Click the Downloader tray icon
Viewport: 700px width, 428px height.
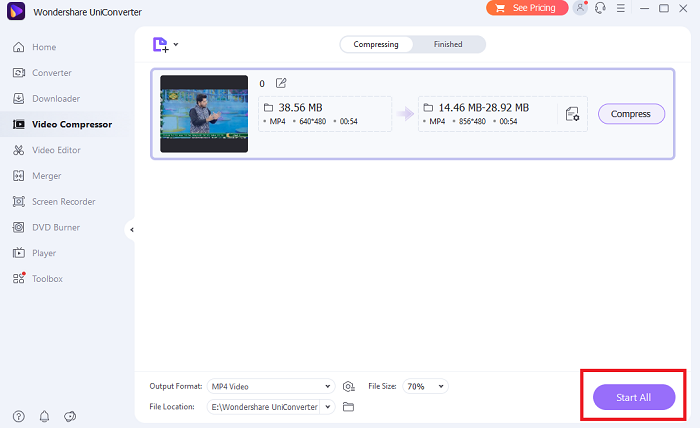[x=18, y=98]
